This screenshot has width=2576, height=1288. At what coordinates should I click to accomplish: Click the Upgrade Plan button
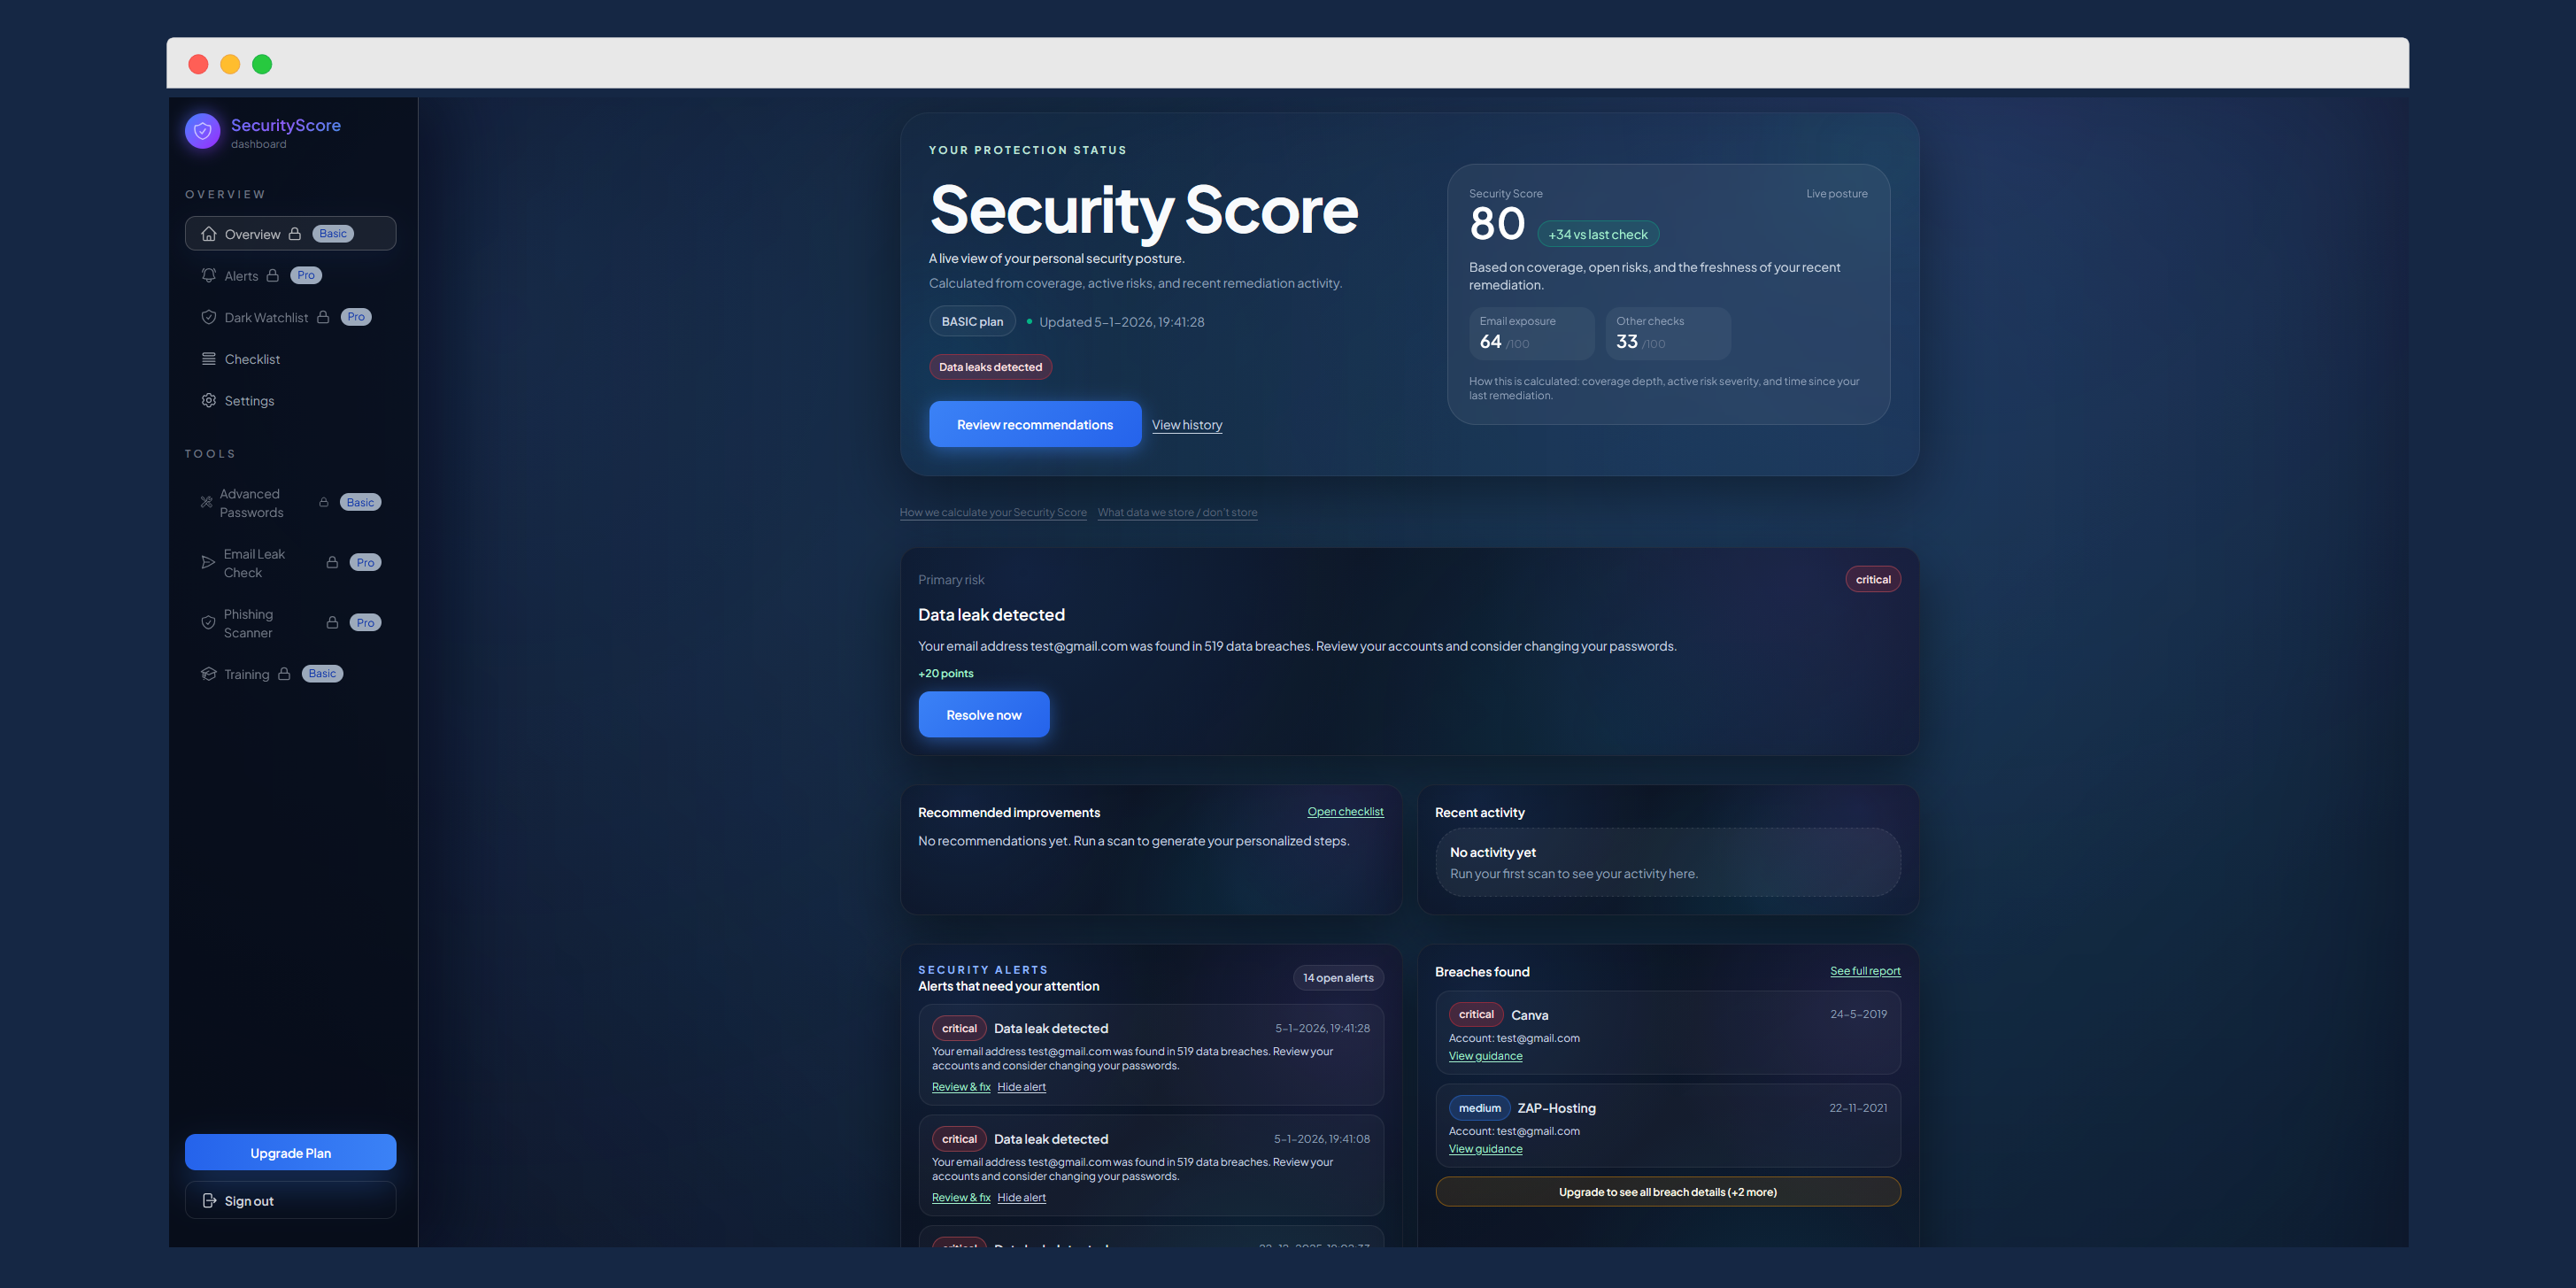point(290,1152)
